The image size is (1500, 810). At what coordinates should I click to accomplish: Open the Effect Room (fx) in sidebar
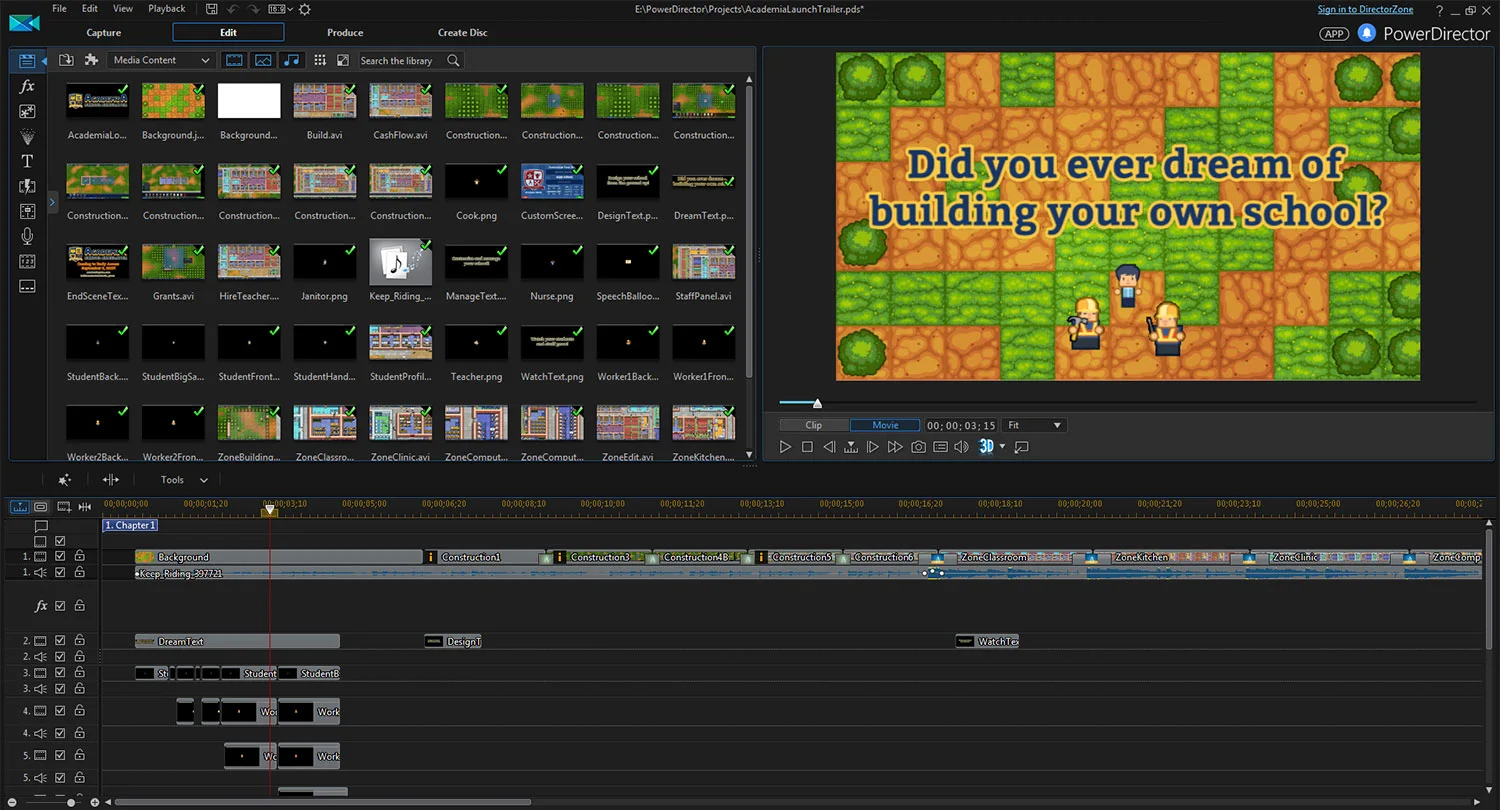[x=27, y=87]
